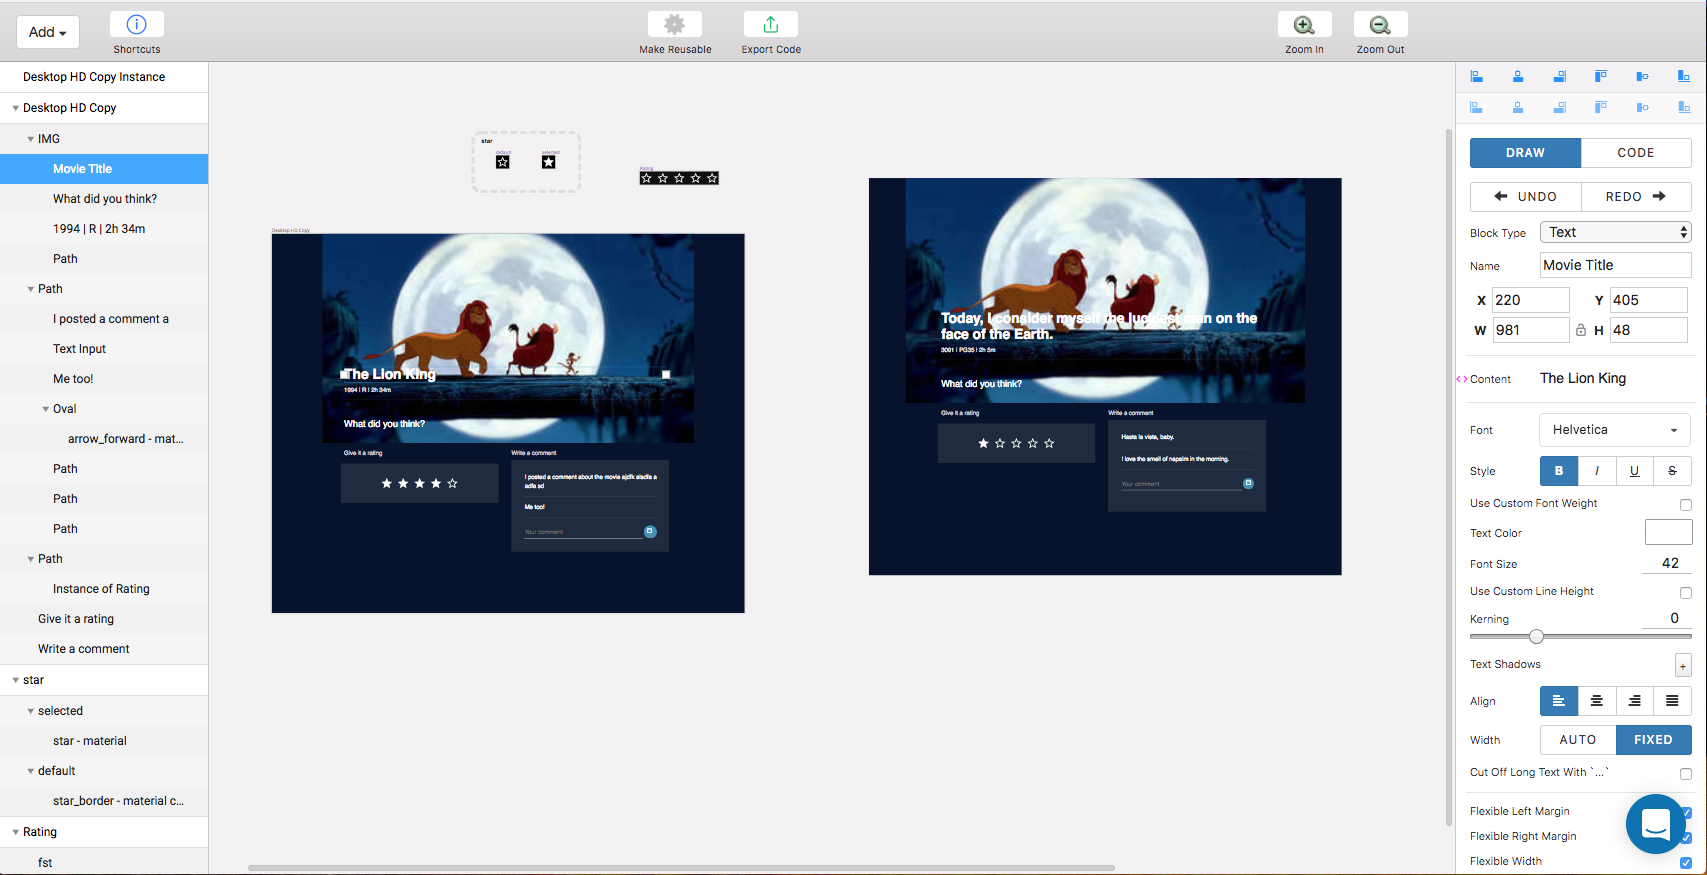Open the Helvetica font dropdown
This screenshot has width=1707, height=875.
[1614, 430]
